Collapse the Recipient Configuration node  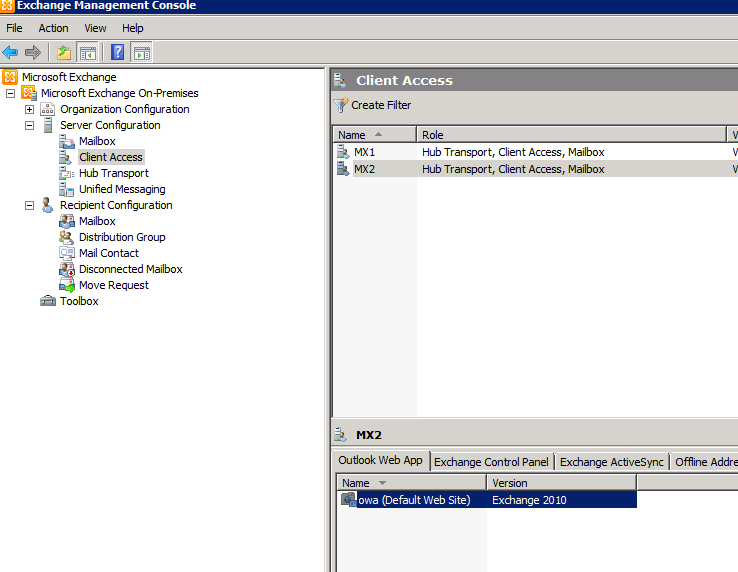pos(29,205)
